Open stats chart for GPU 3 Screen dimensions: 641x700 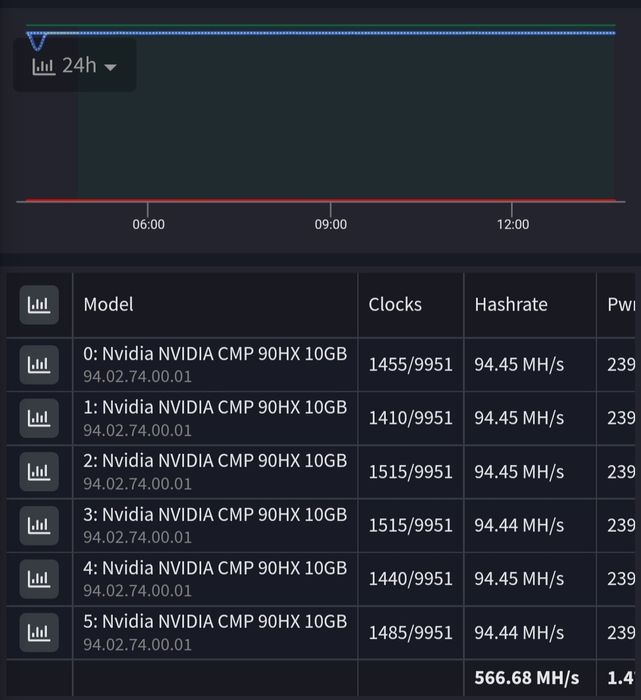tap(39, 525)
